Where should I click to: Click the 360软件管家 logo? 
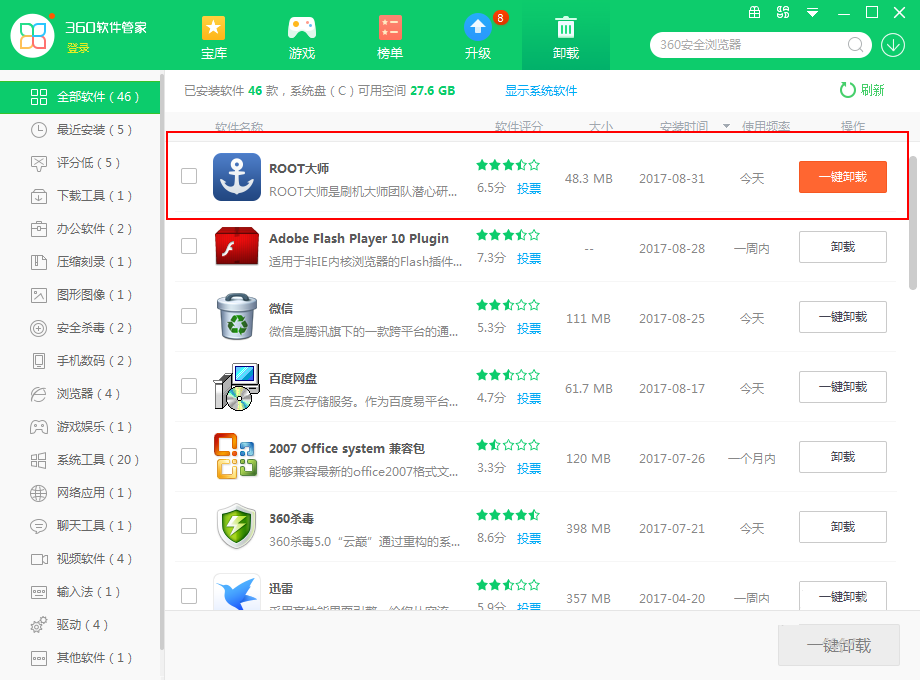coord(33,36)
